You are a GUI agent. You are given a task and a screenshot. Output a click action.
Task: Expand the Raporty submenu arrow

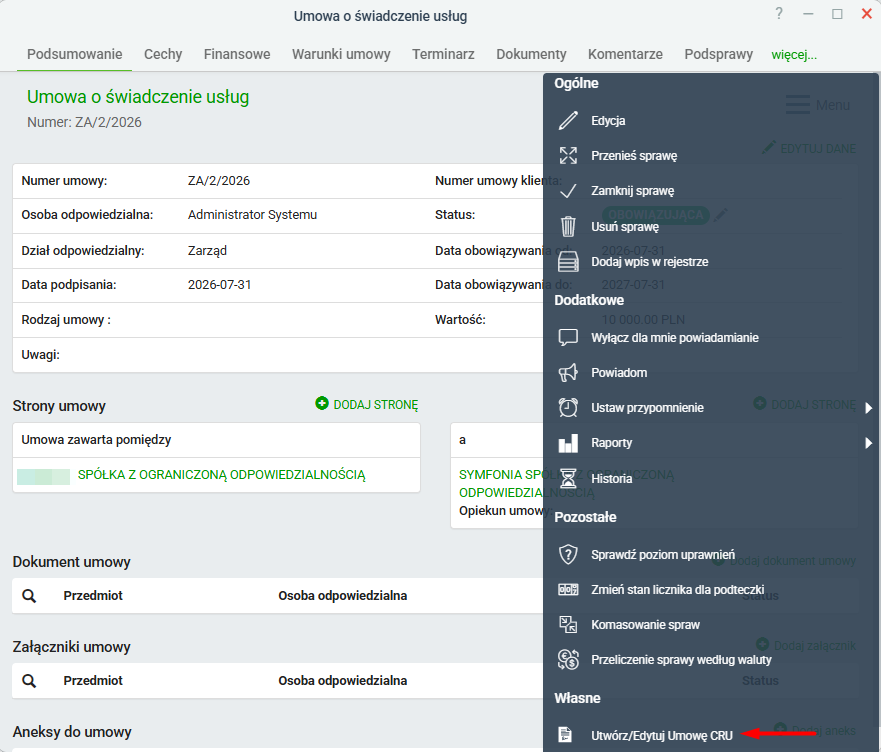(869, 443)
